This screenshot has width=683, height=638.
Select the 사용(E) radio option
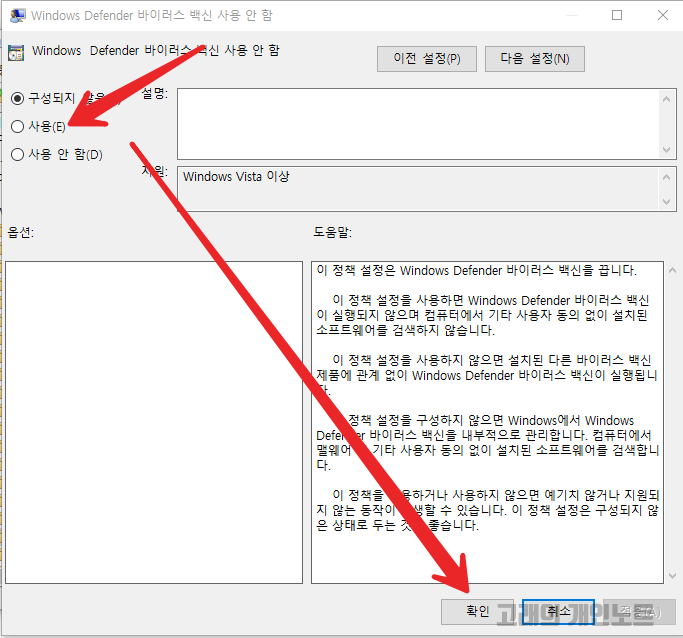point(17,127)
